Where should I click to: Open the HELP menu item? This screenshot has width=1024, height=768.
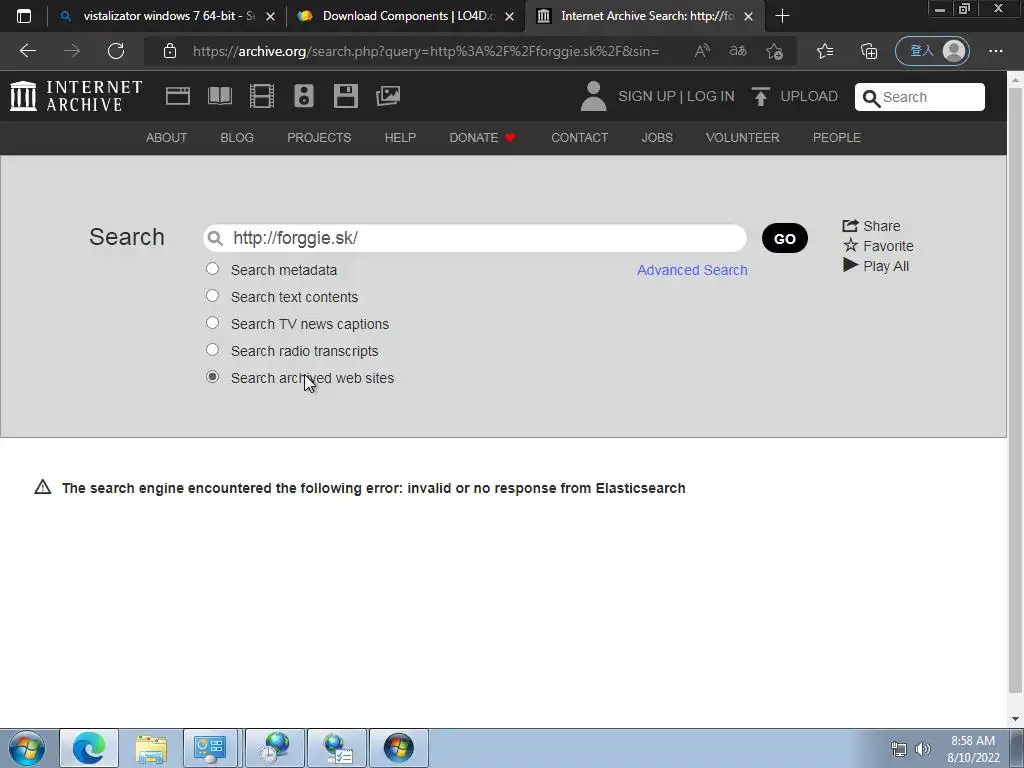point(400,138)
